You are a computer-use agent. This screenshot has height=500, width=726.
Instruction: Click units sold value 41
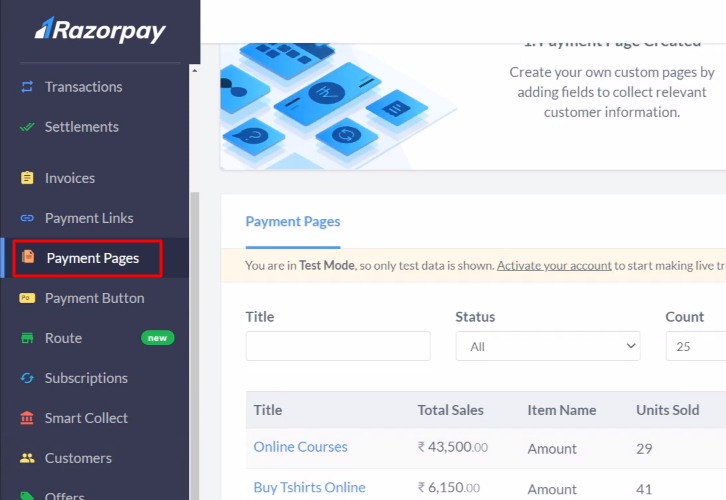[x=644, y=489]
